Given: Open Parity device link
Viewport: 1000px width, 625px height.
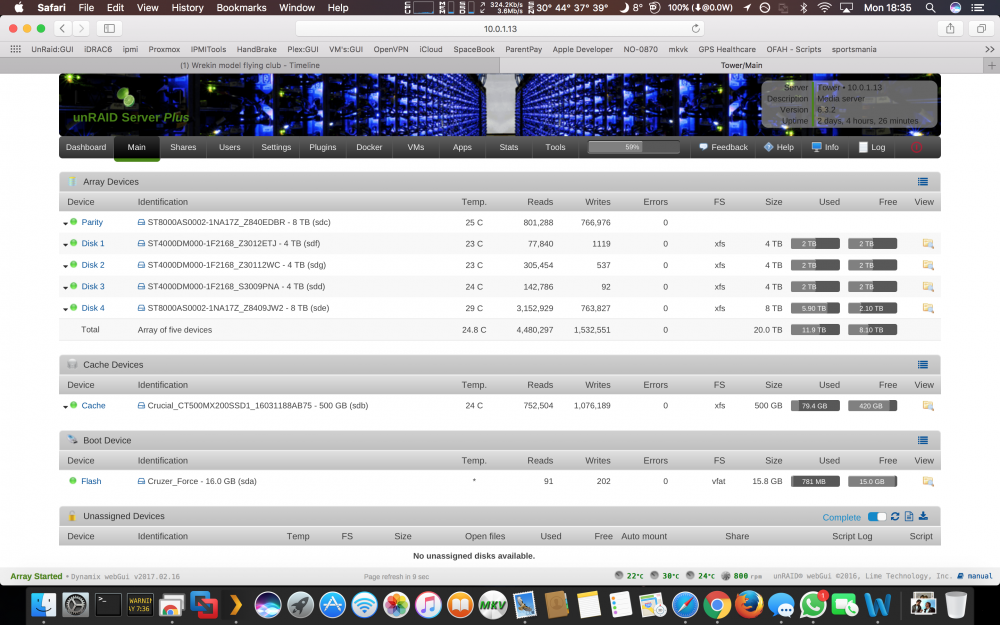Looking at the screenshot, I should click(x=92, y=223).
